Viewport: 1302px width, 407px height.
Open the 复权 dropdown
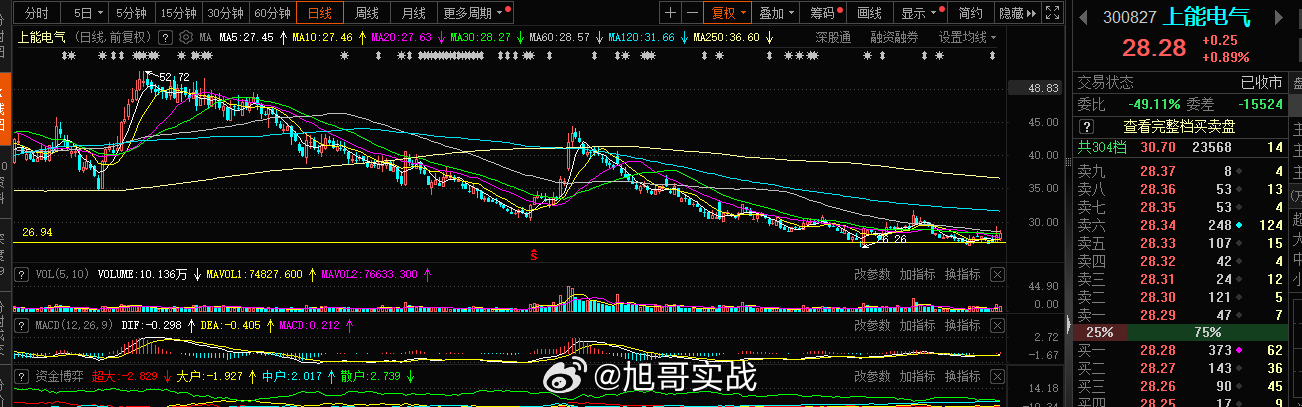click(728, 13)
